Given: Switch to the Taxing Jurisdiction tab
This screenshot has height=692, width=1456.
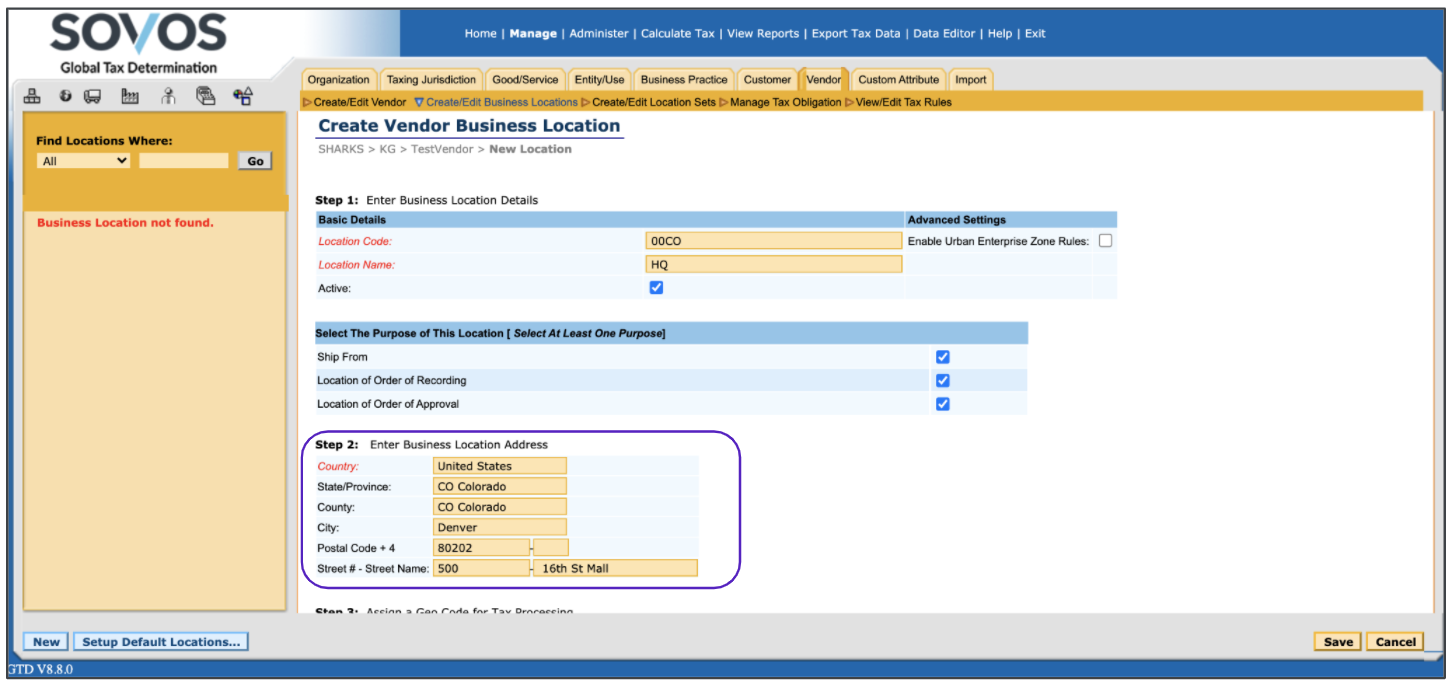Looking at the screenshot, I should point(431,80).
